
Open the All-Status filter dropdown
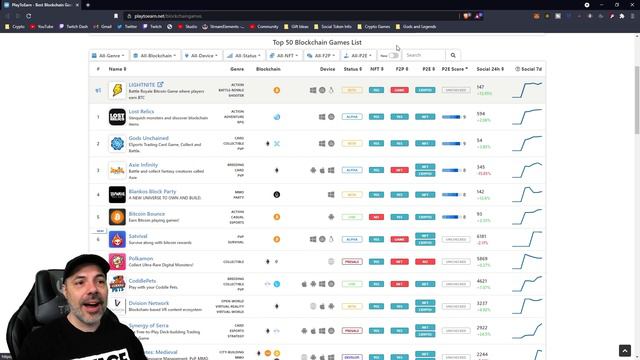coord(244,56)
